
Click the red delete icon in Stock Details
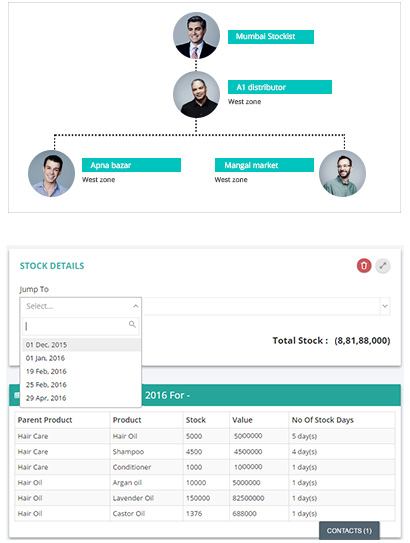[x=364, y=266]
